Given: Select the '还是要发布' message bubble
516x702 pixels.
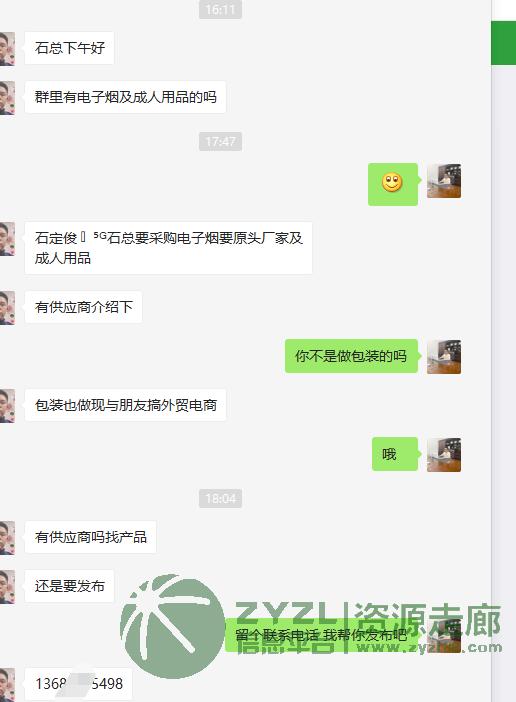Looking at the screenshot, I should point(69,586).
